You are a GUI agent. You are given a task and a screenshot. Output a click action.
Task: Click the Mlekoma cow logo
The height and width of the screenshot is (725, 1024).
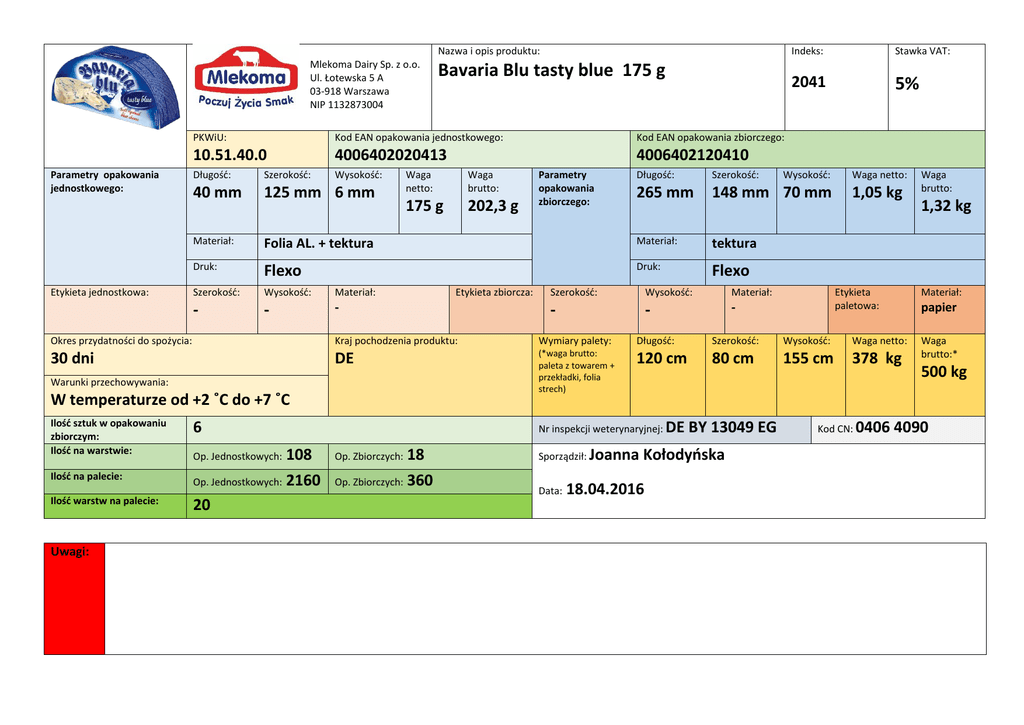(x=246, y=78)
